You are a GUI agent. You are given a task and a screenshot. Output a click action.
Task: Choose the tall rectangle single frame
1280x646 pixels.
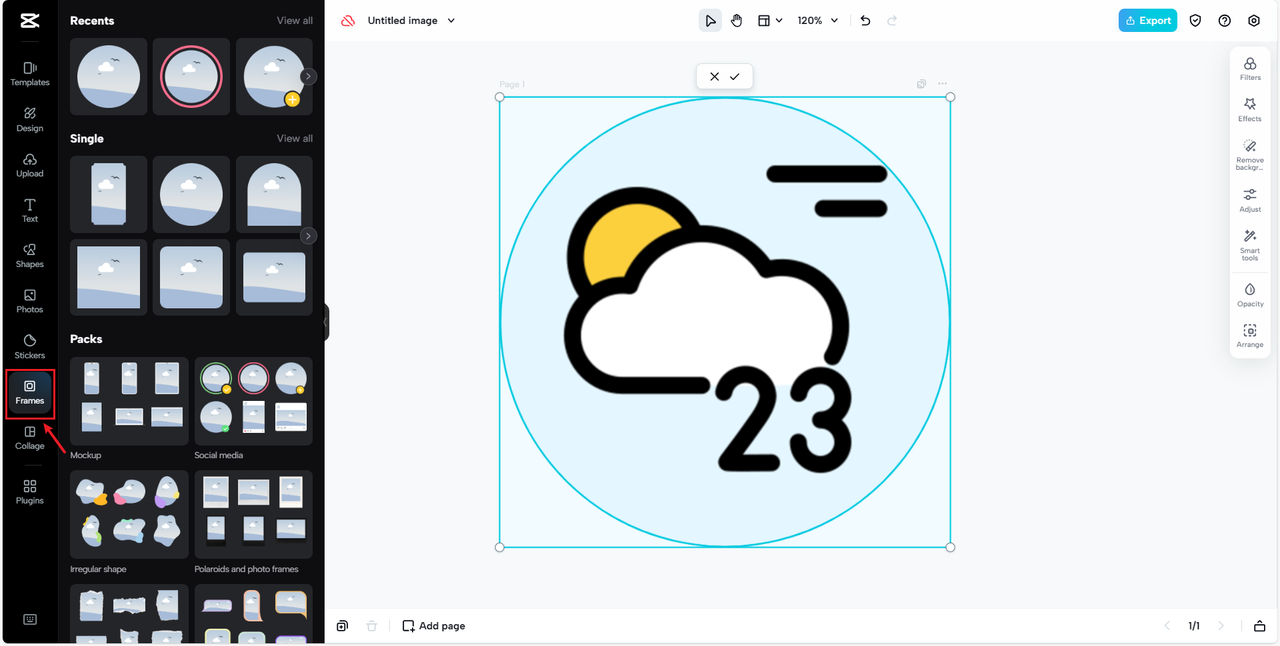coord(108,194)
